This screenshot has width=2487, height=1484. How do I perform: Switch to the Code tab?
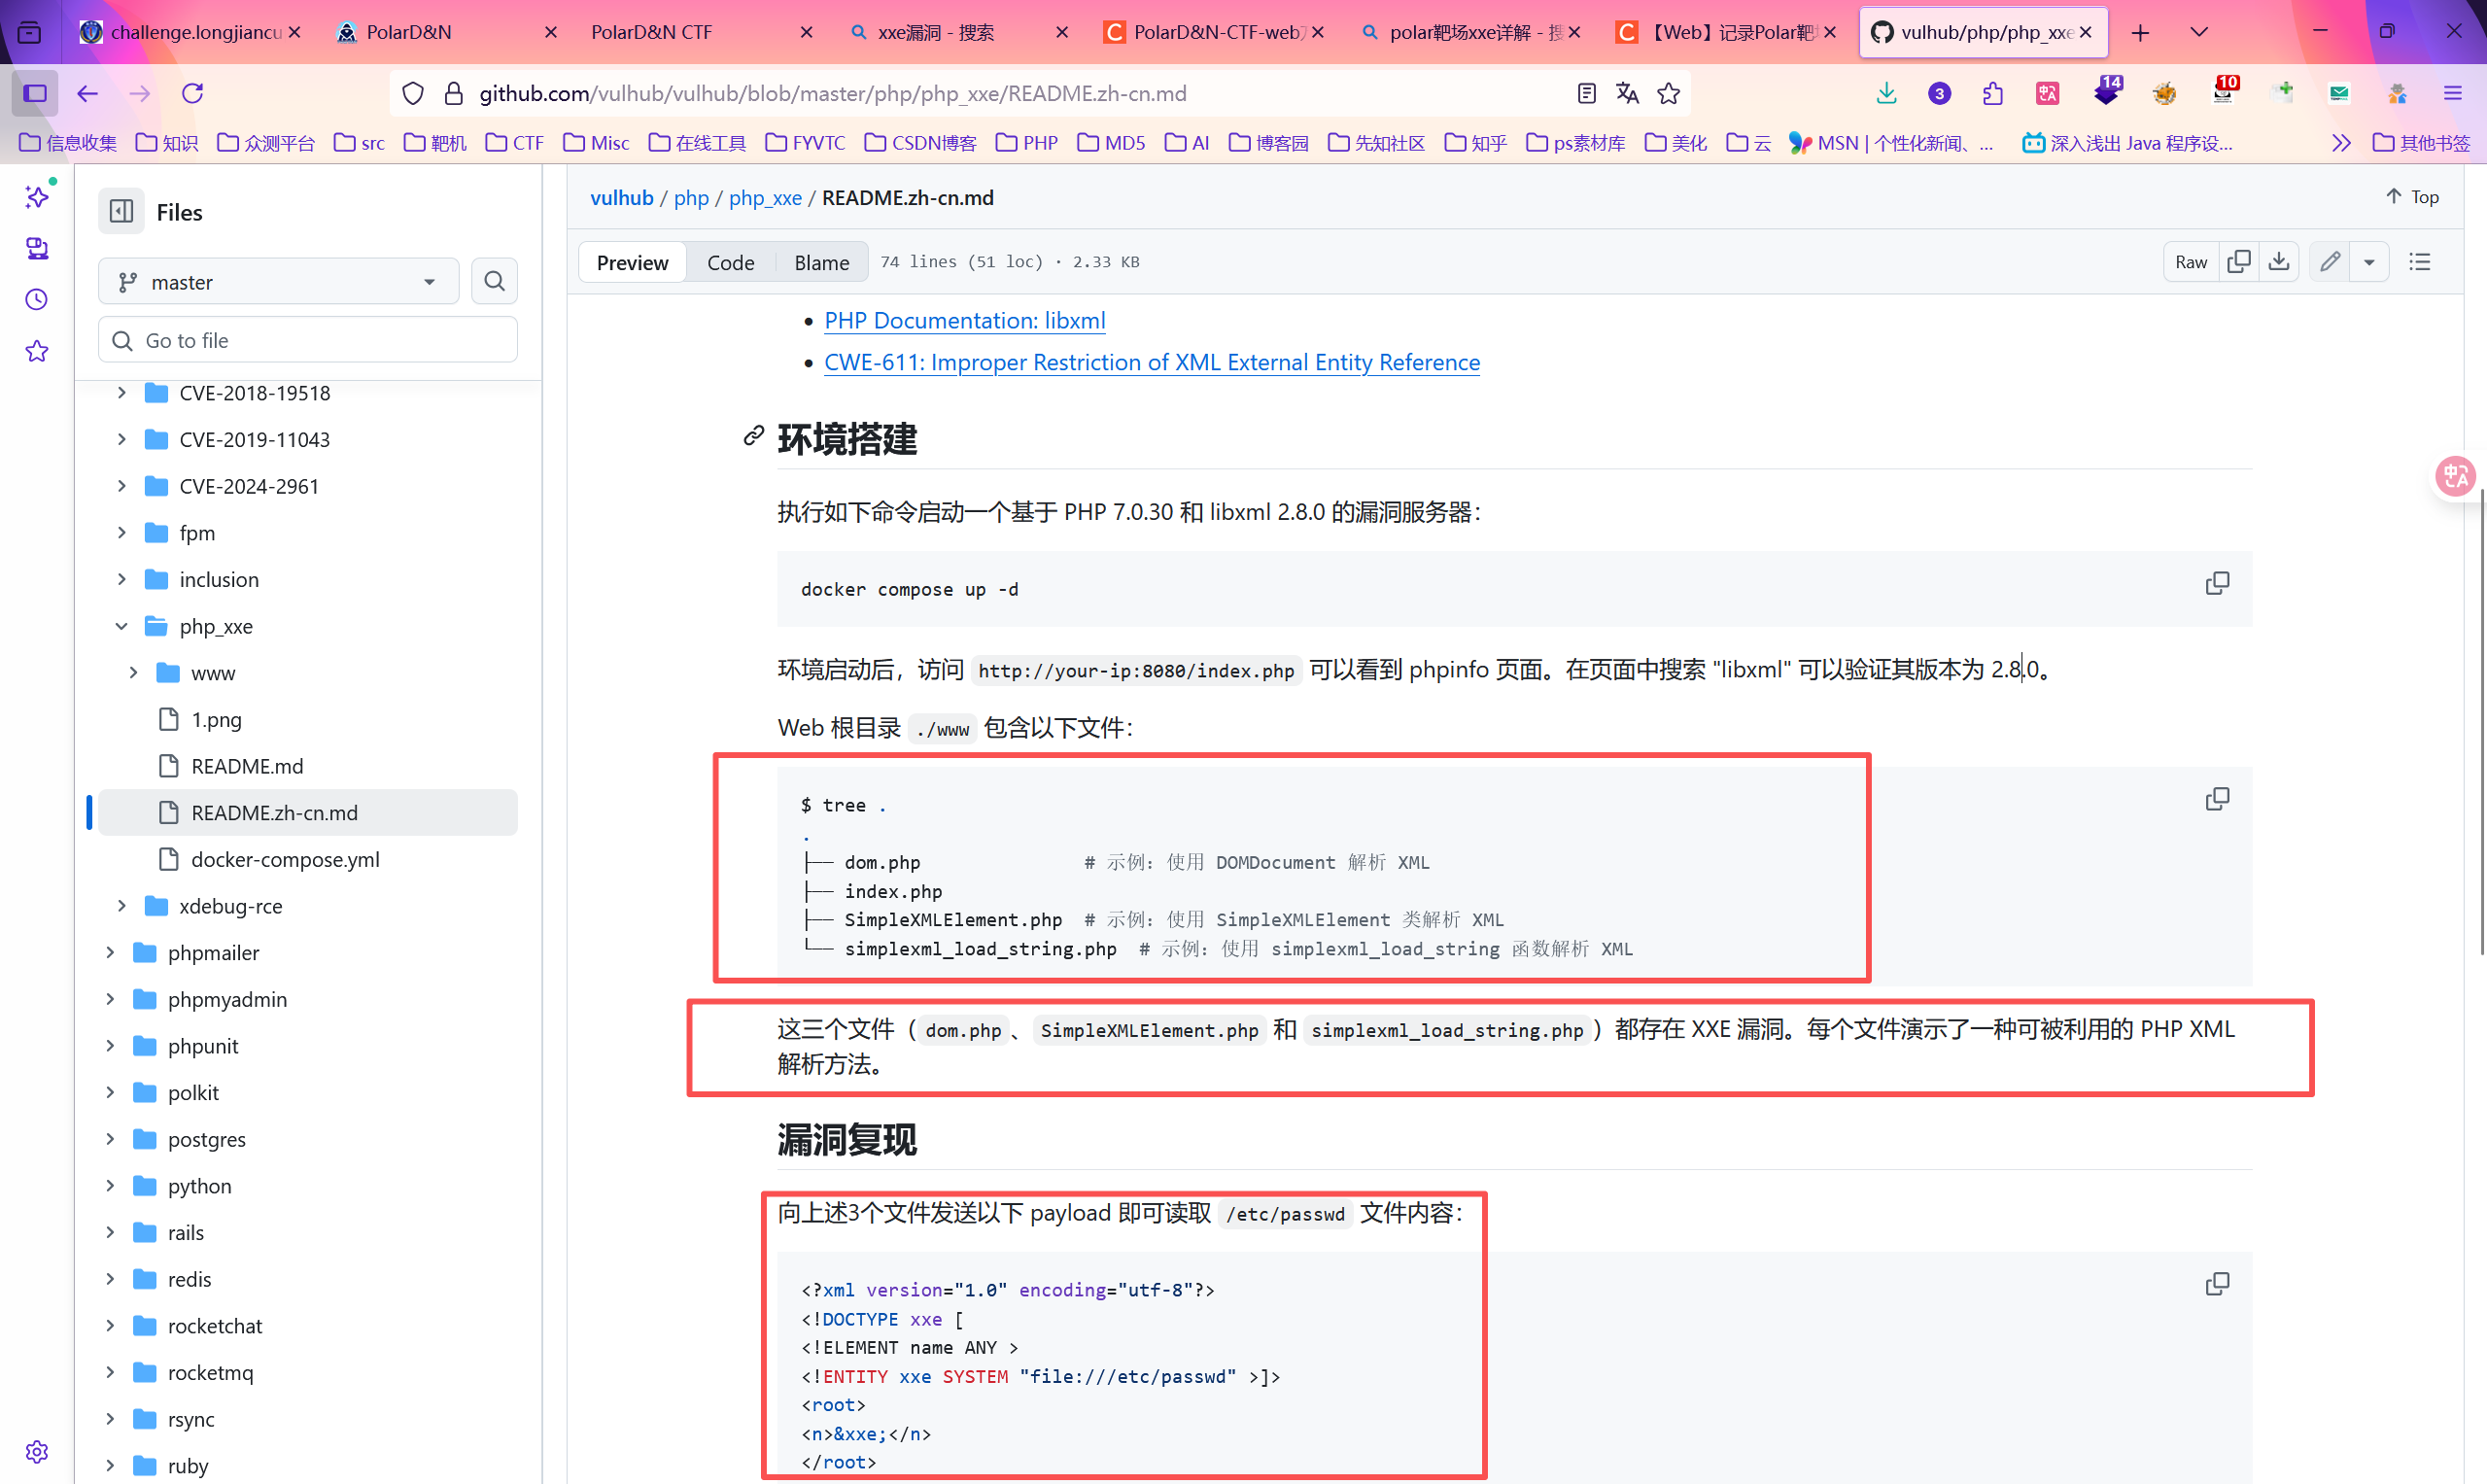pyautogui.click(x=730, y=262)
